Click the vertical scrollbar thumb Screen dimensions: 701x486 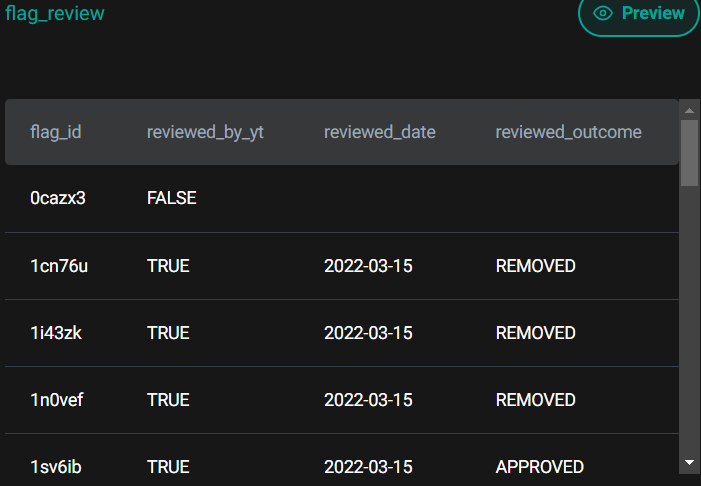[689, 152]
